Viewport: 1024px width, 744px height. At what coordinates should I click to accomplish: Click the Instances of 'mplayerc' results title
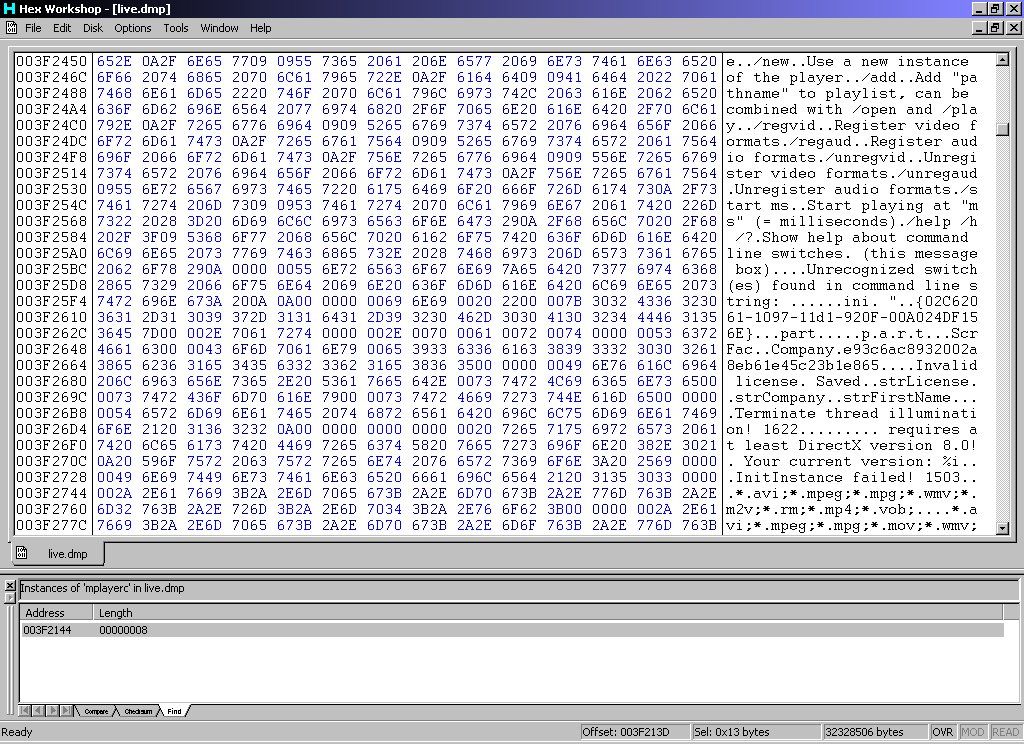[103, 588]
